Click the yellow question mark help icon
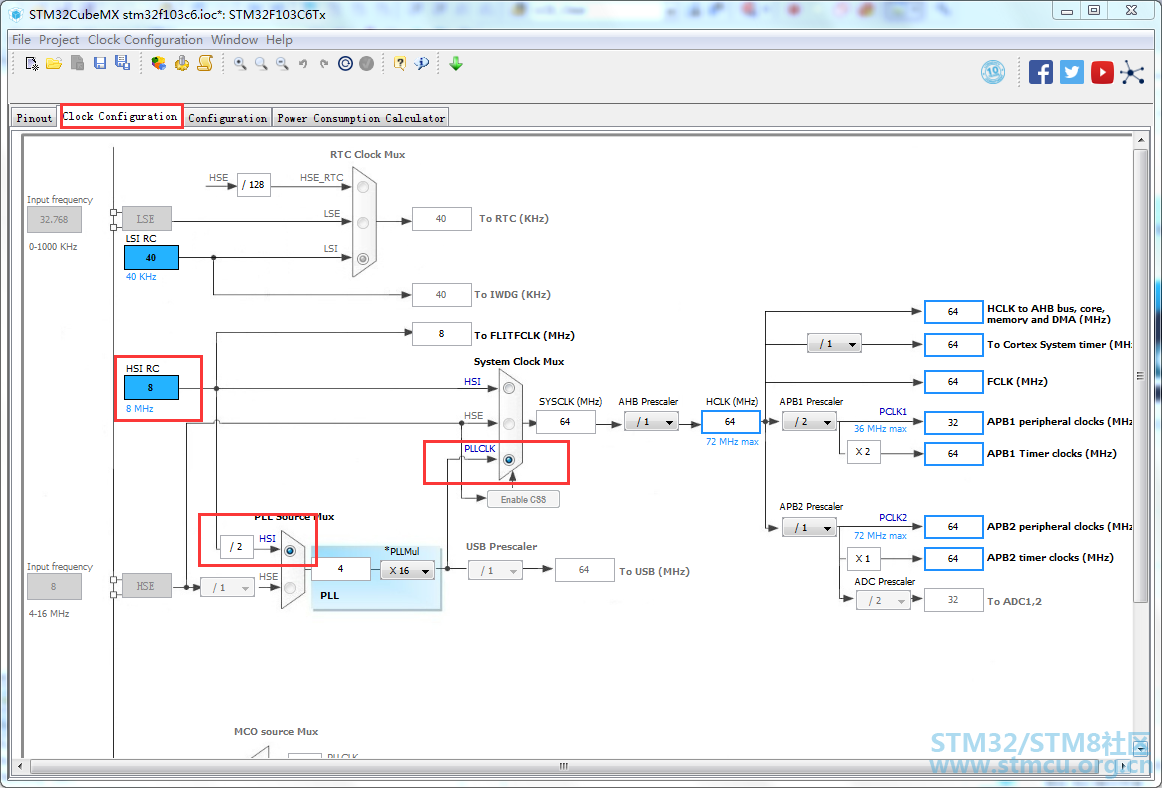Screen dimensions: 1162x788 pos(399,64)
